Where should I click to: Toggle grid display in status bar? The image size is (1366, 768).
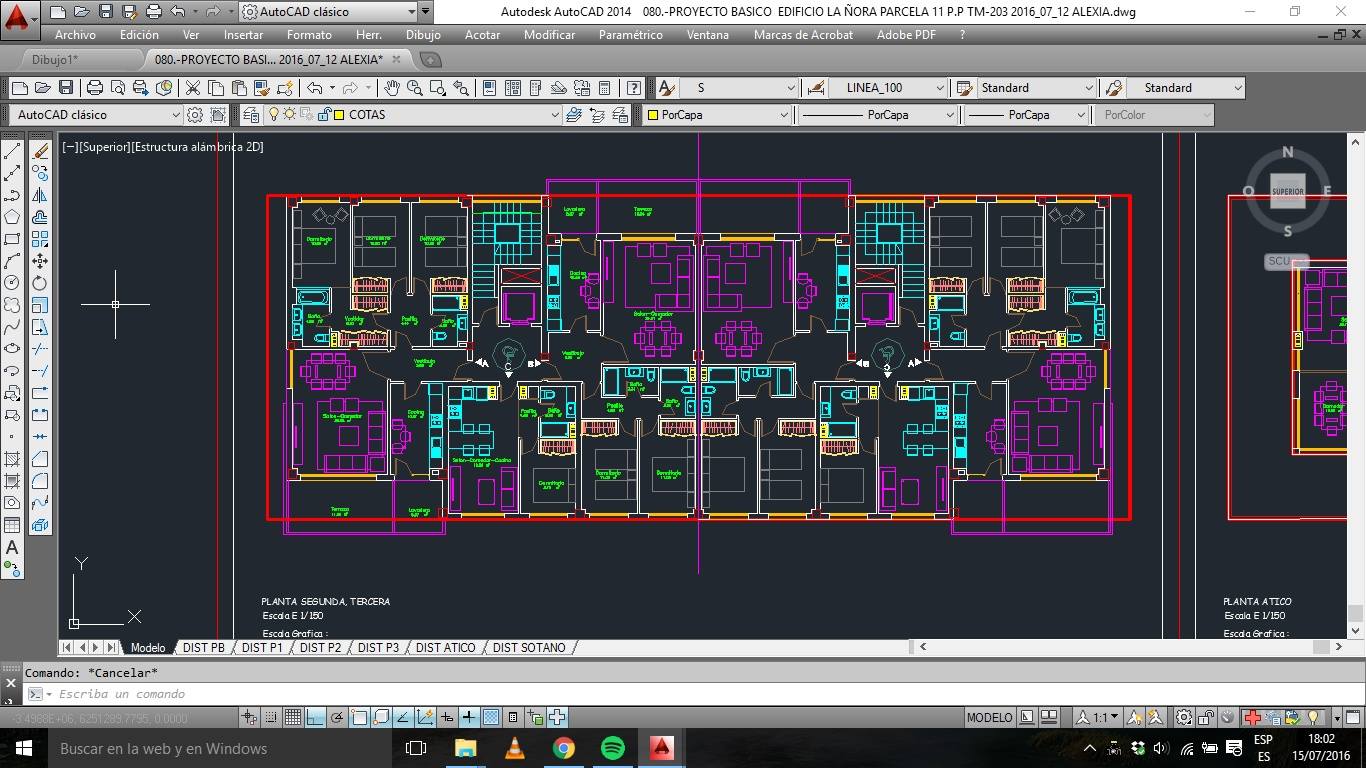point(293,717)
